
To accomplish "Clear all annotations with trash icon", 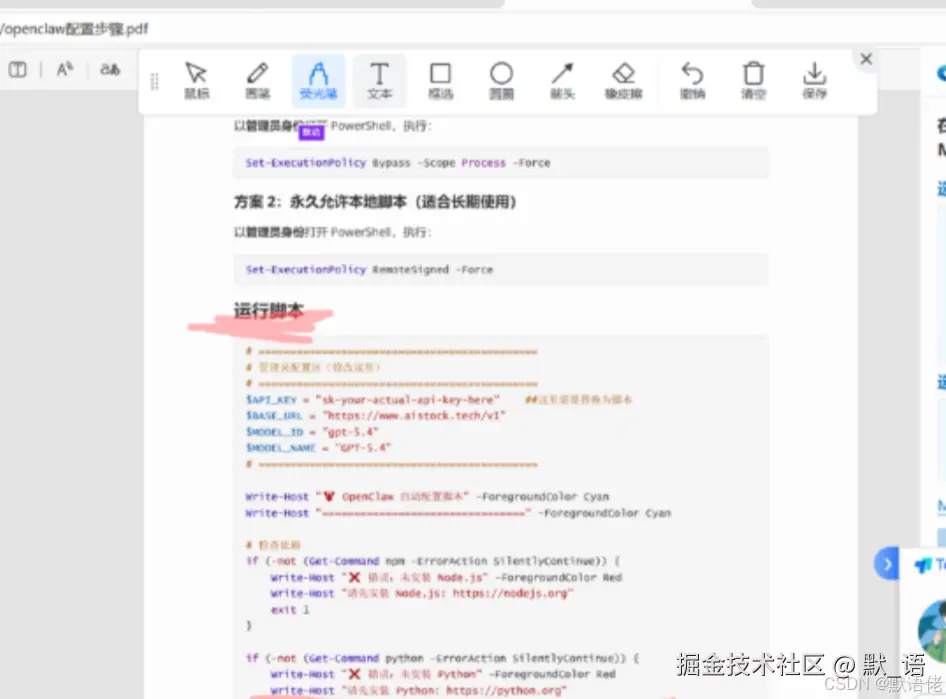I will tap(754, 81).
